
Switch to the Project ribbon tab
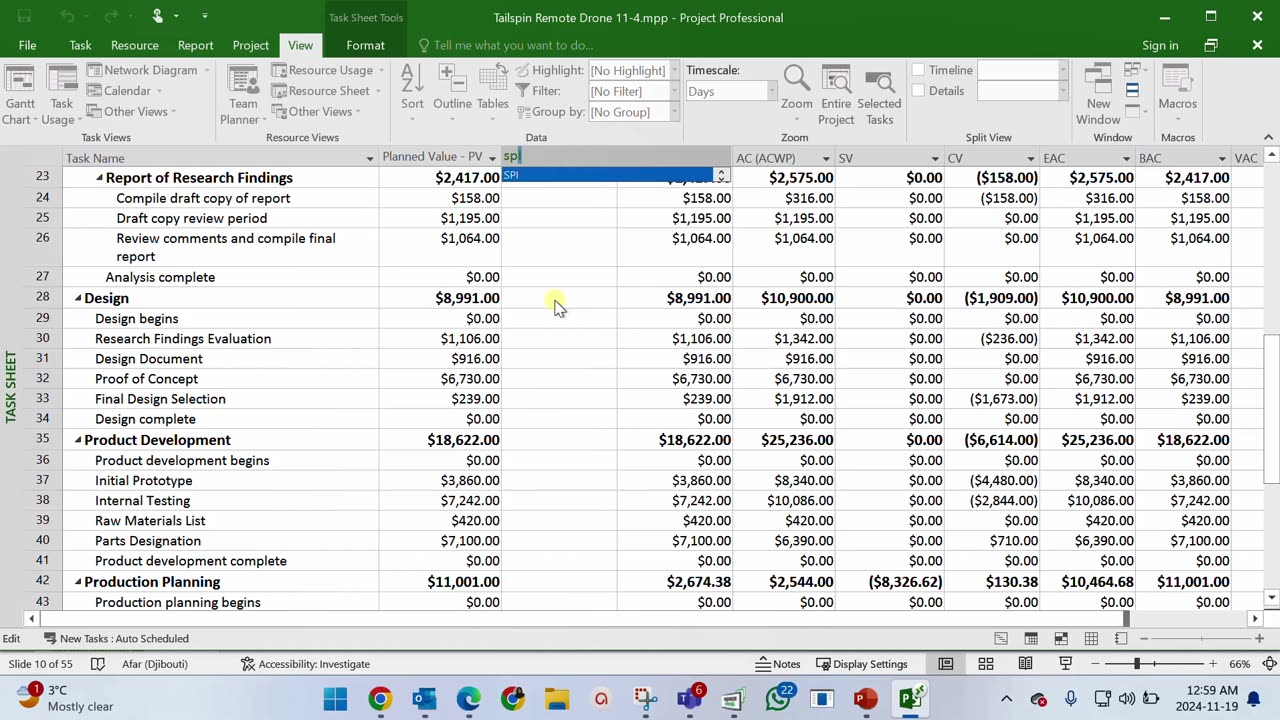pyautogui.click(x=250, y=45)
